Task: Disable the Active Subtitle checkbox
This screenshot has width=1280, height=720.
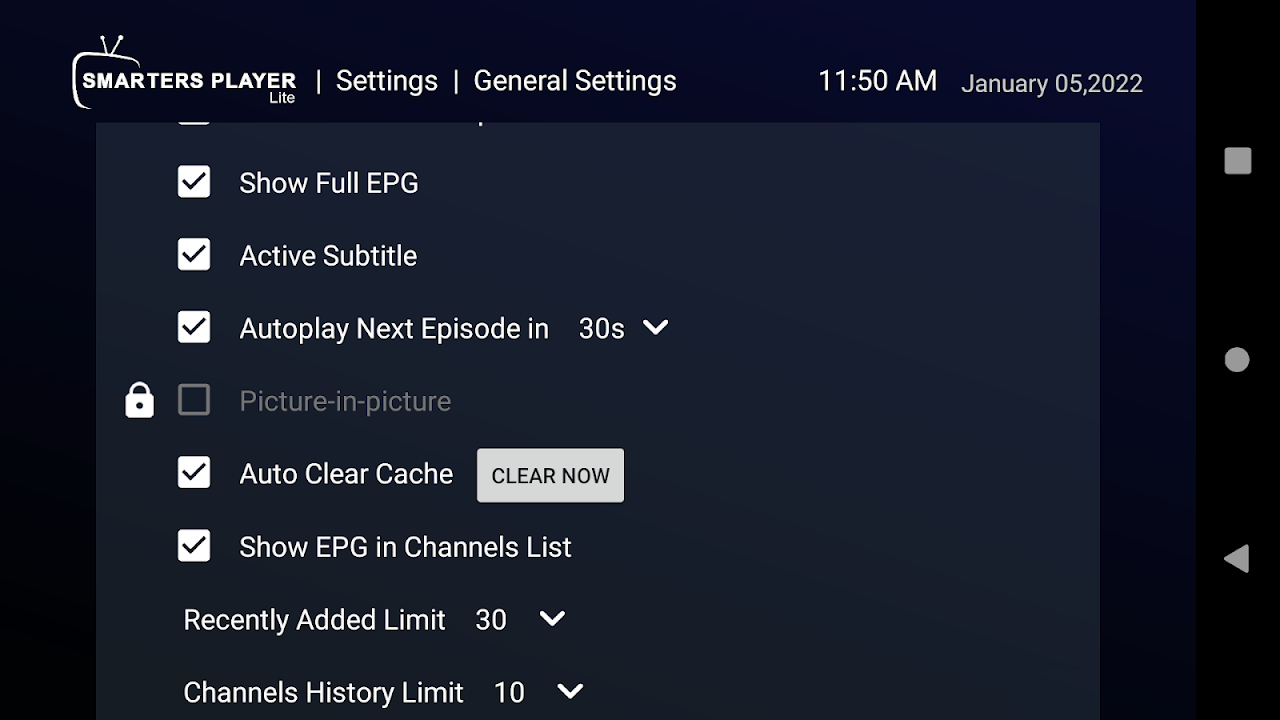Action: (194, 255)
